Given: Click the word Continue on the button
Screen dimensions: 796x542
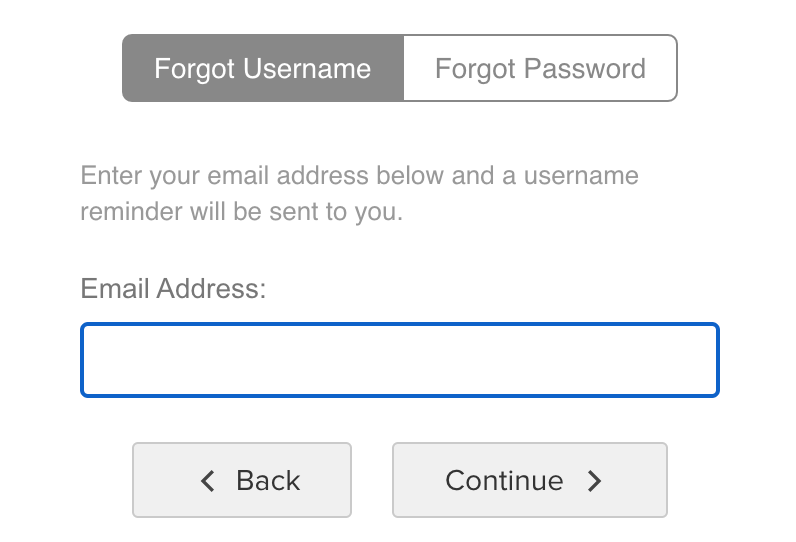Looking at the screenshot, I should (504, 481).
